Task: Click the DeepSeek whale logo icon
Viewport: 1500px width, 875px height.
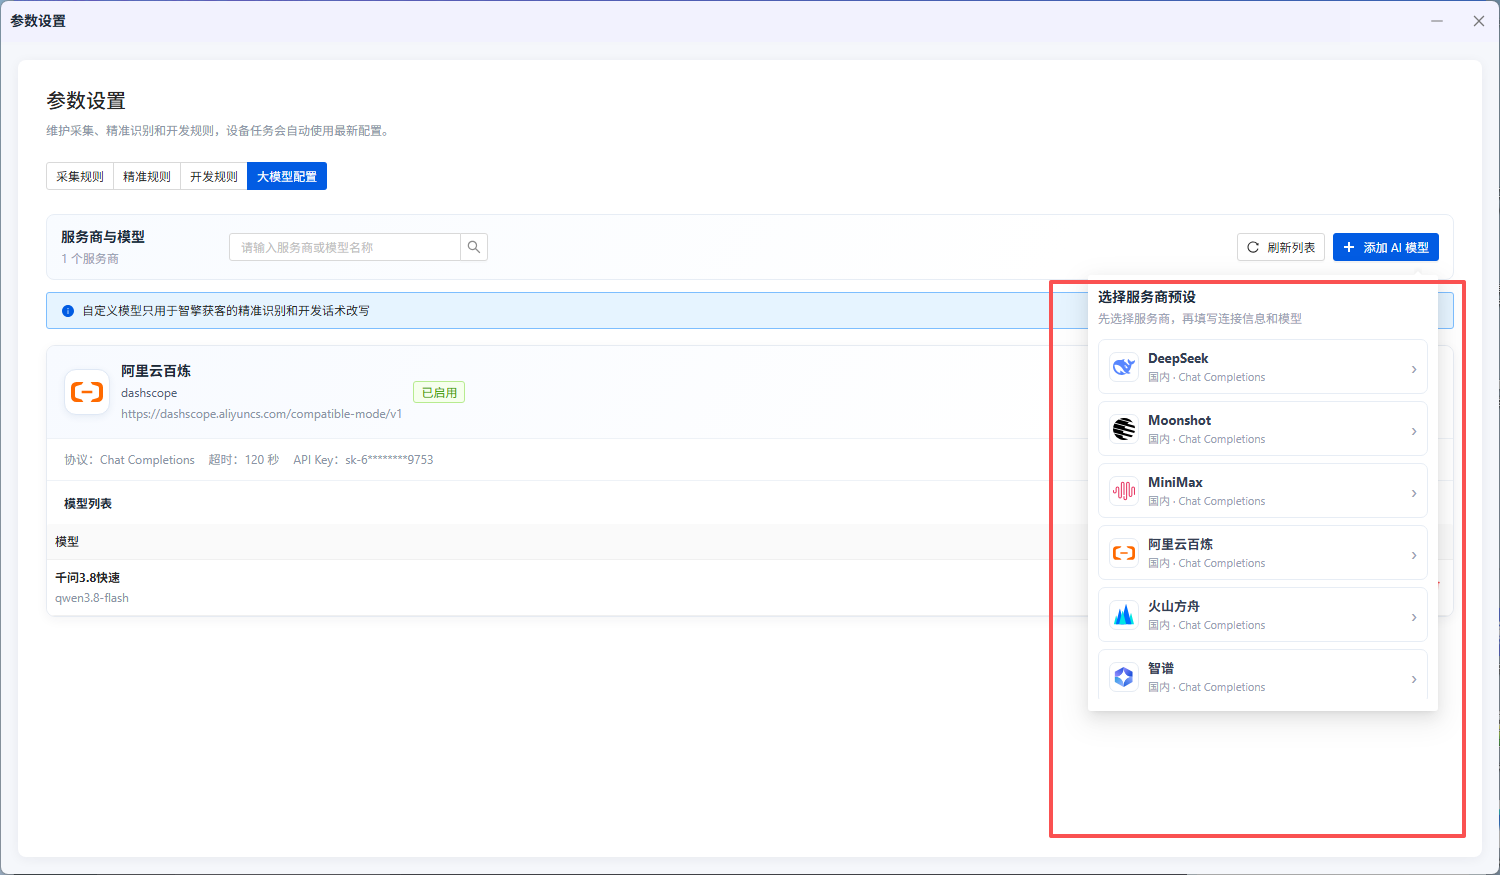Action: coord(1124,367)
